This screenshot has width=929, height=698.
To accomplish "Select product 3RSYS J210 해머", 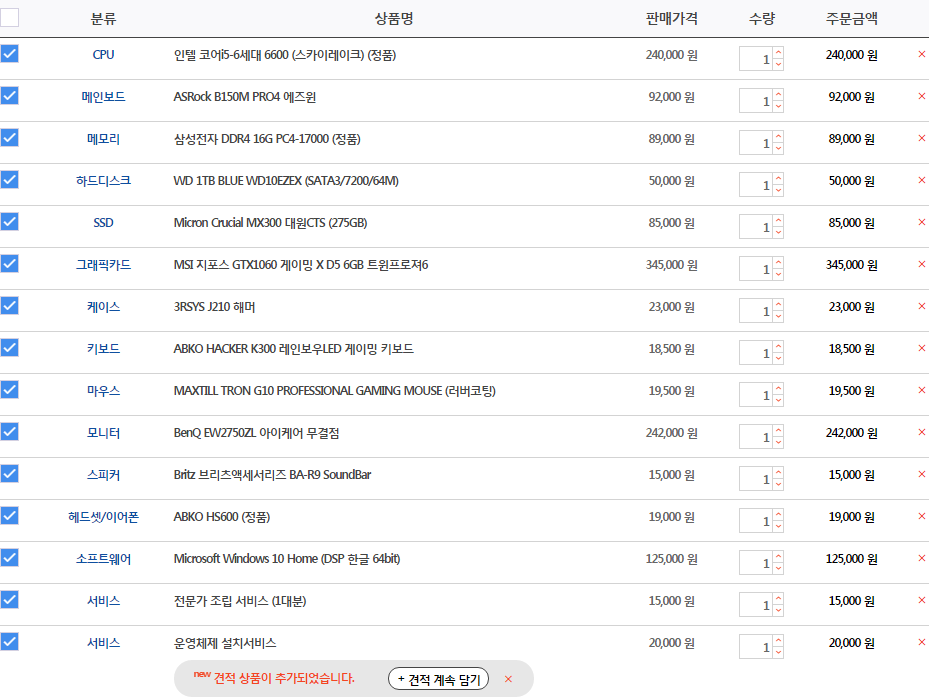I will tap(214, 307).
